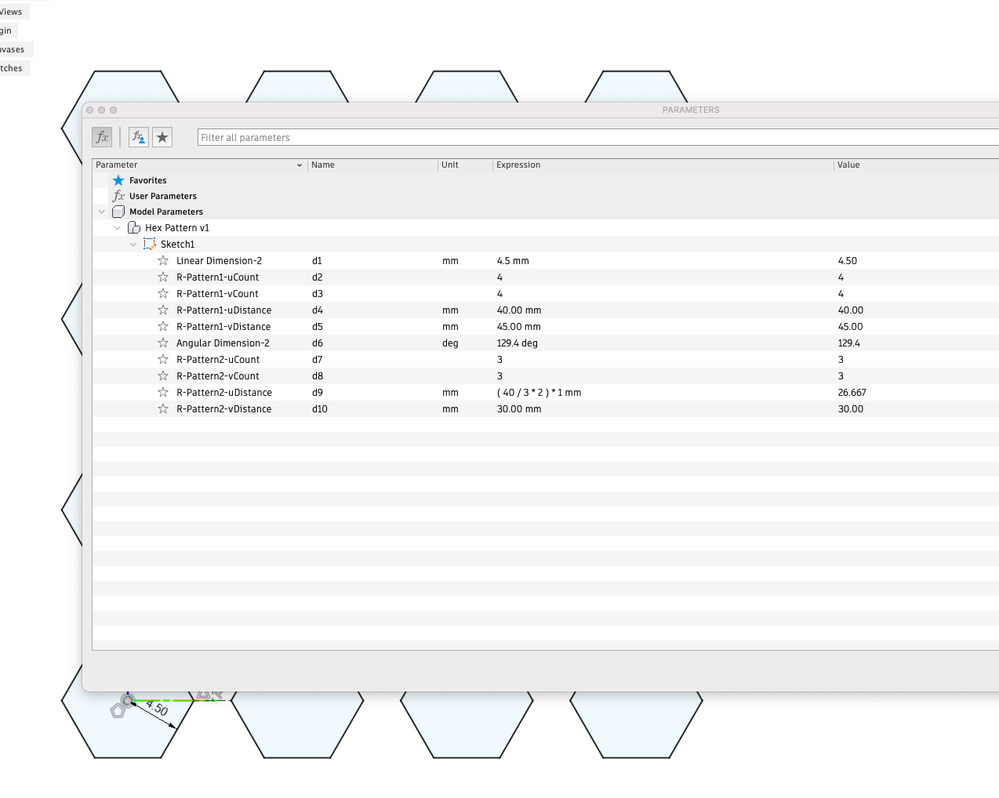Click the 4.50 dimension in the sketch canvas

(x=157, y=708)
